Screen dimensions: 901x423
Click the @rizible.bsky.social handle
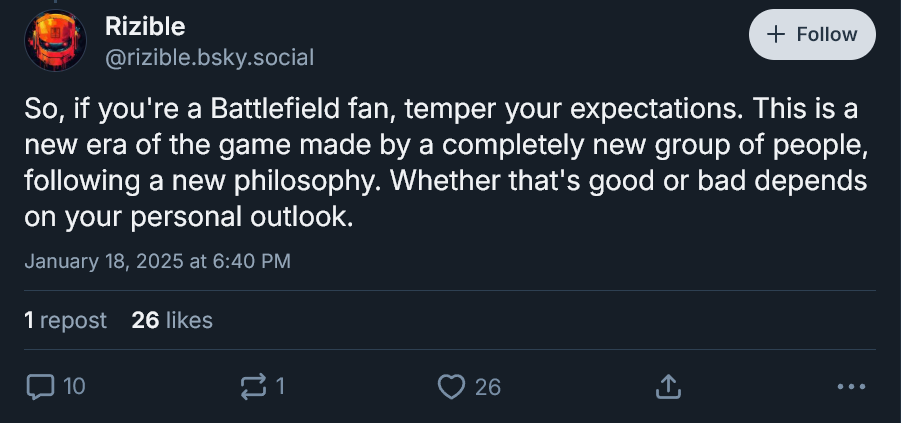(x=209, y=58)
